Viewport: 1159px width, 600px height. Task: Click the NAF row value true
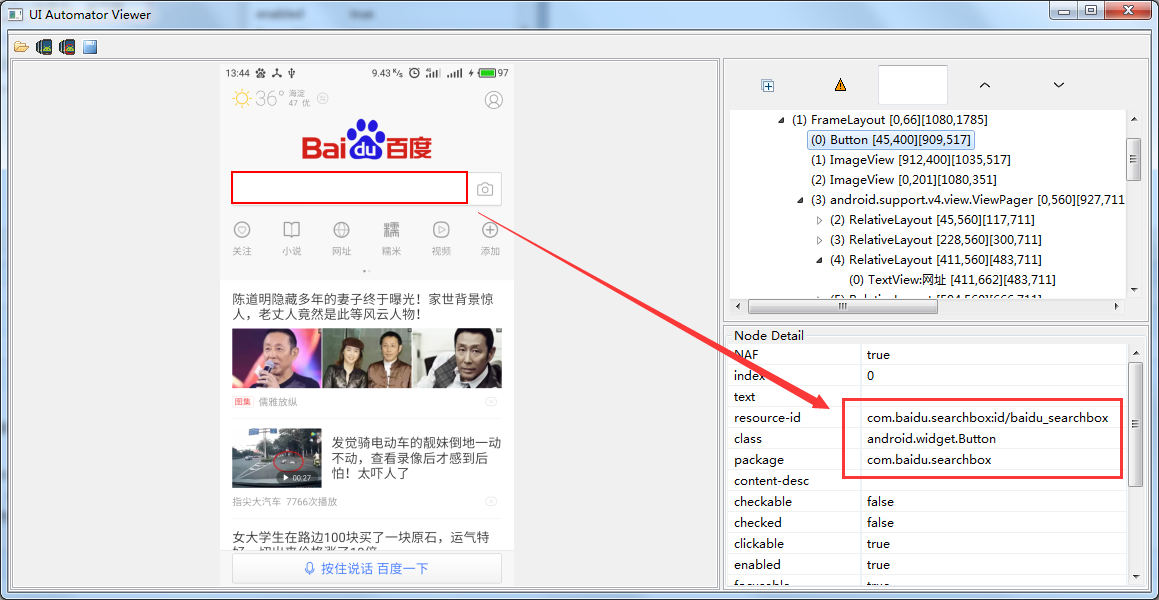pyautogui.click(x=878, y=355)
